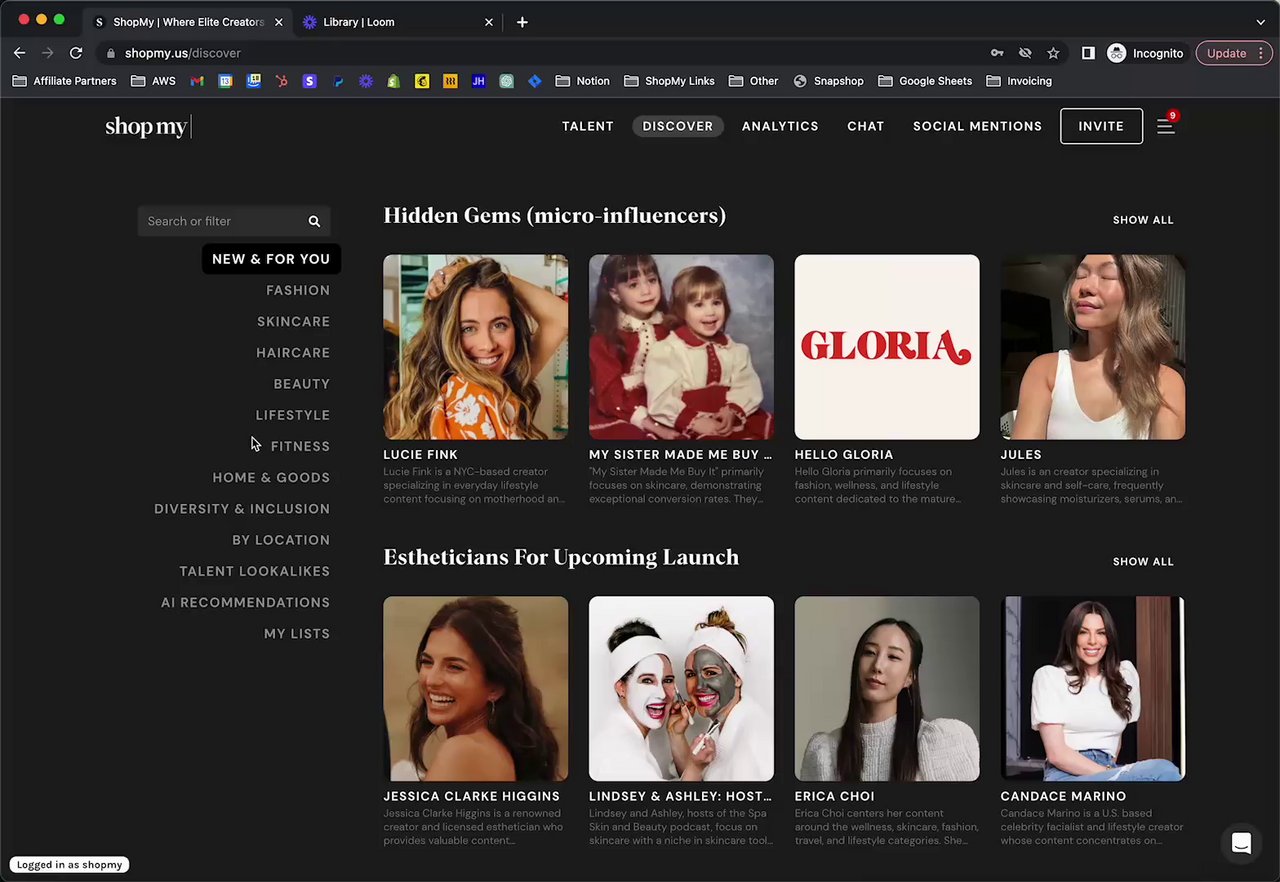Open the Google Calendar bookmark
Image resolution: width=1280 pixels, height=882 pixels.
pyautogui.click(x=225, y=81)
